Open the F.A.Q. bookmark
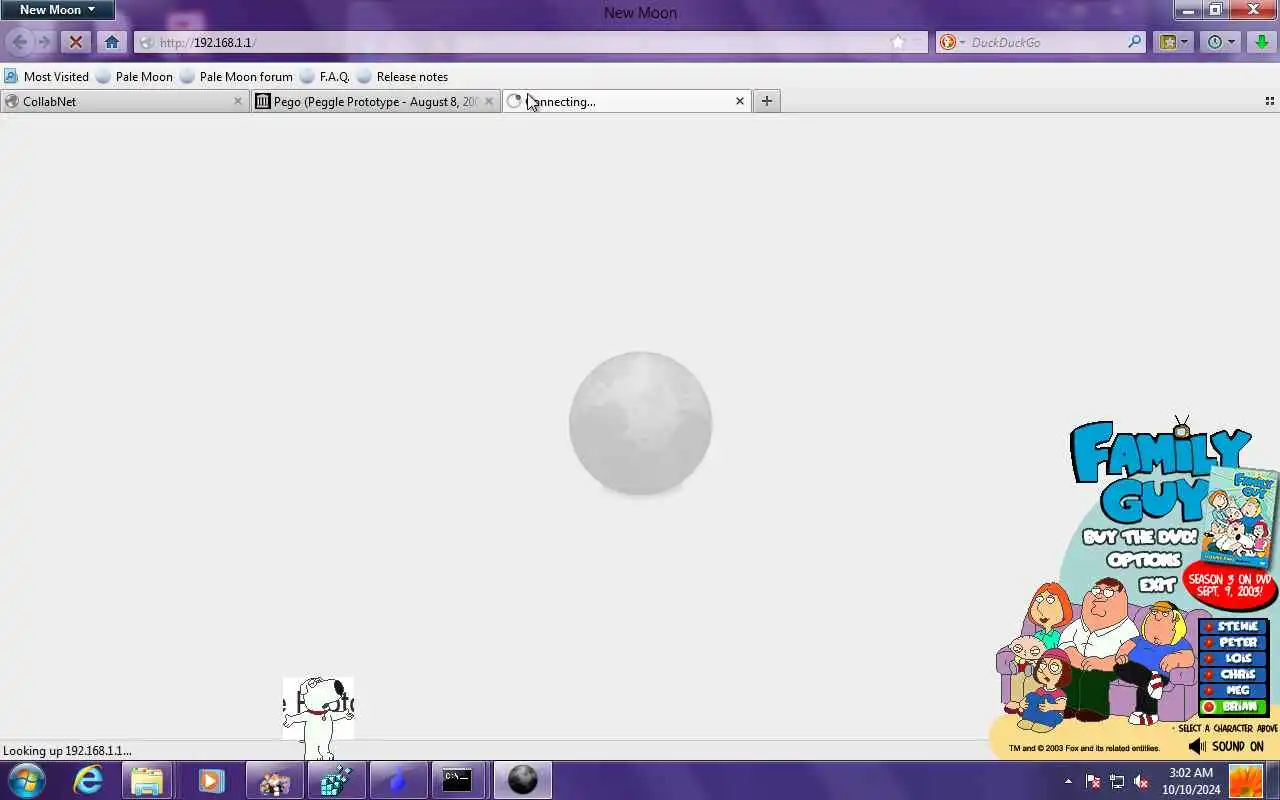This screenshot has height=800, width=1280. (x=325, y=76)
